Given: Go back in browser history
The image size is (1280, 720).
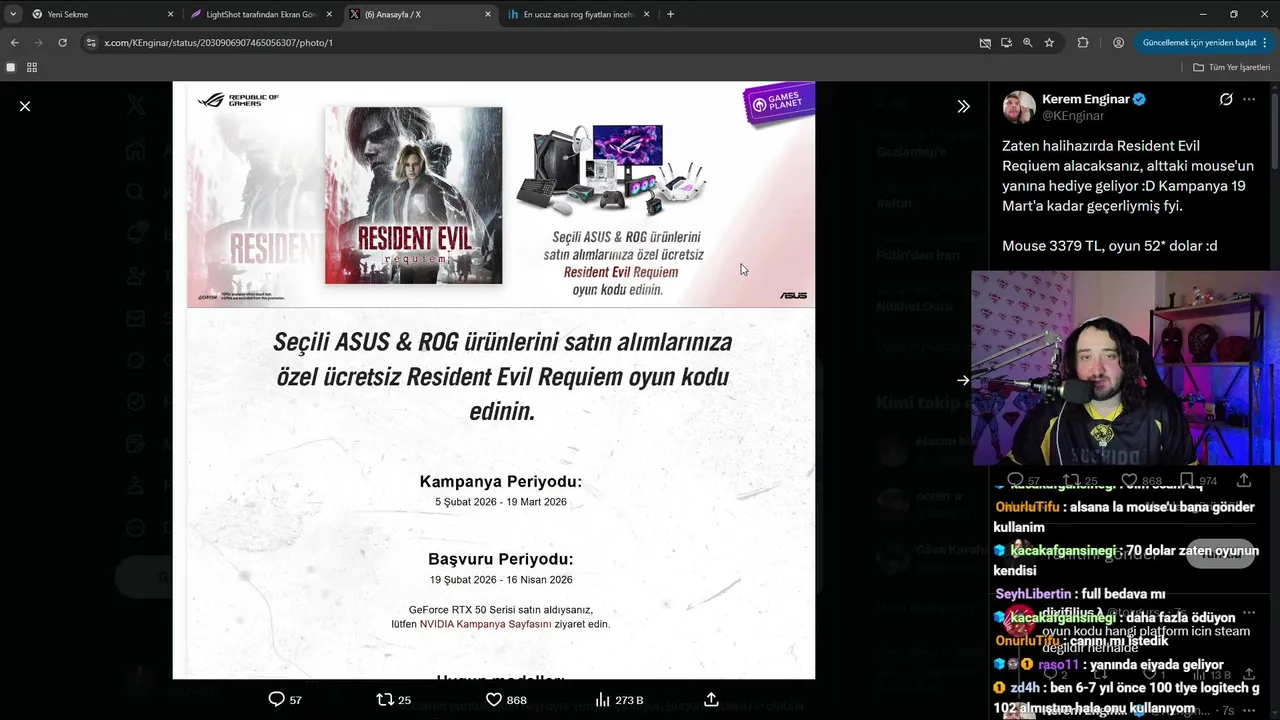Looking at the screenshot, I should coord(14,43).
